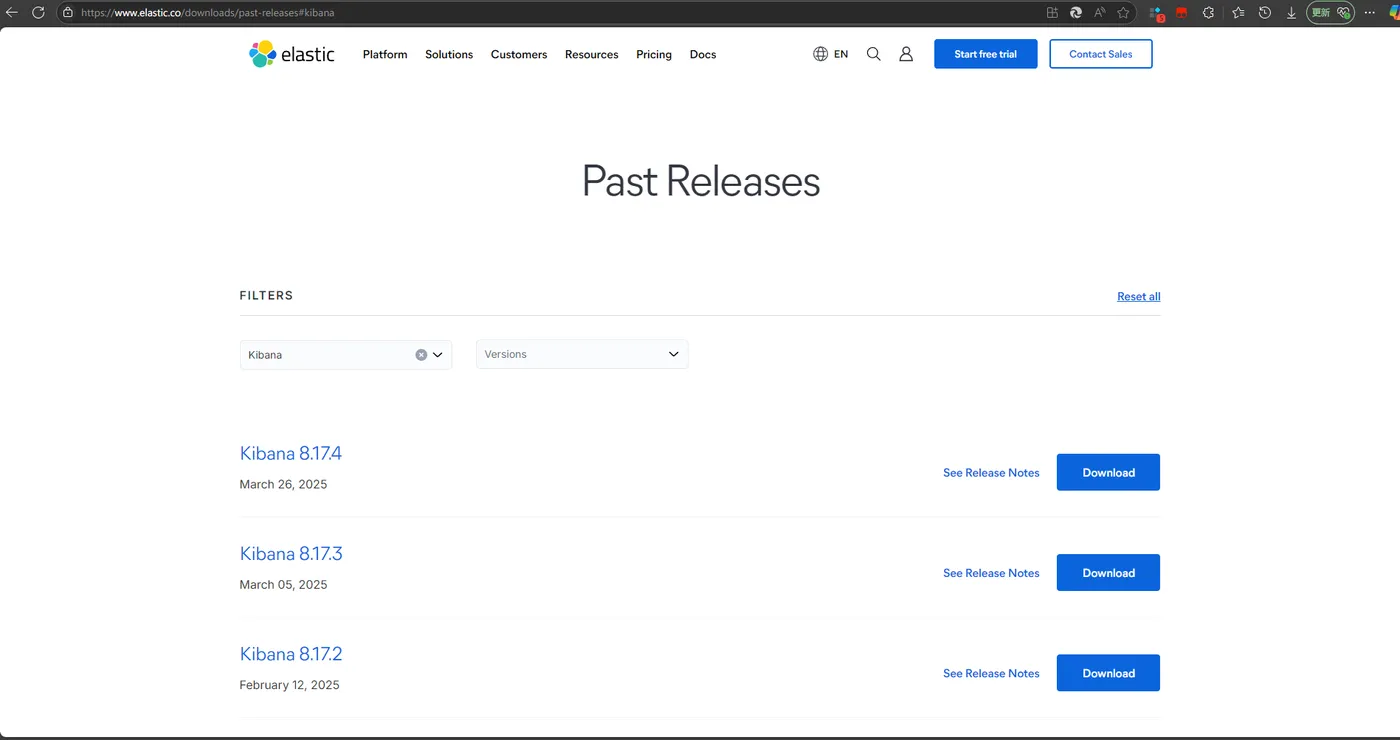See Release Notes for Kibana 8.17.4
The height and width of the screenshot is (740, 1400).
pyautogui.click(x=991, y=473)
